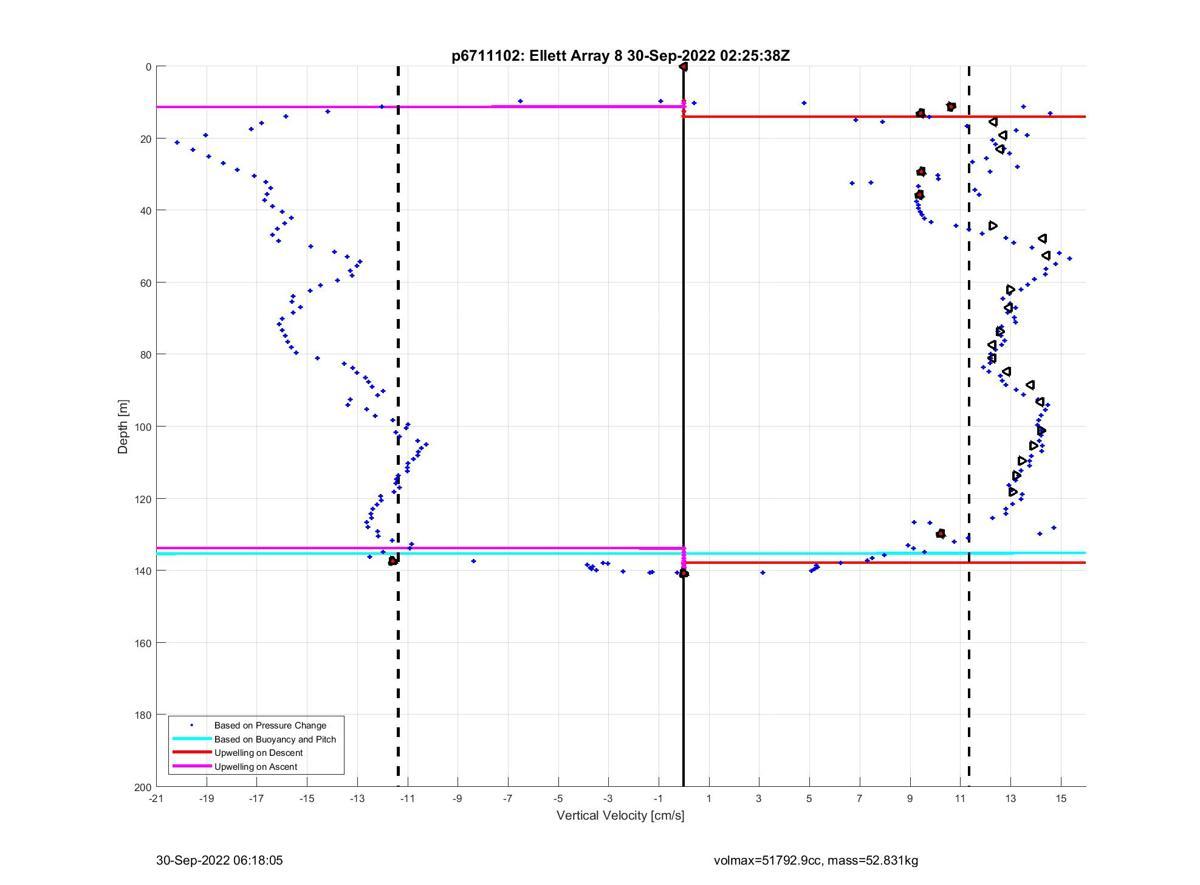
Task: Click y-axis tick label '100'
Action: (x=141, y=427)
